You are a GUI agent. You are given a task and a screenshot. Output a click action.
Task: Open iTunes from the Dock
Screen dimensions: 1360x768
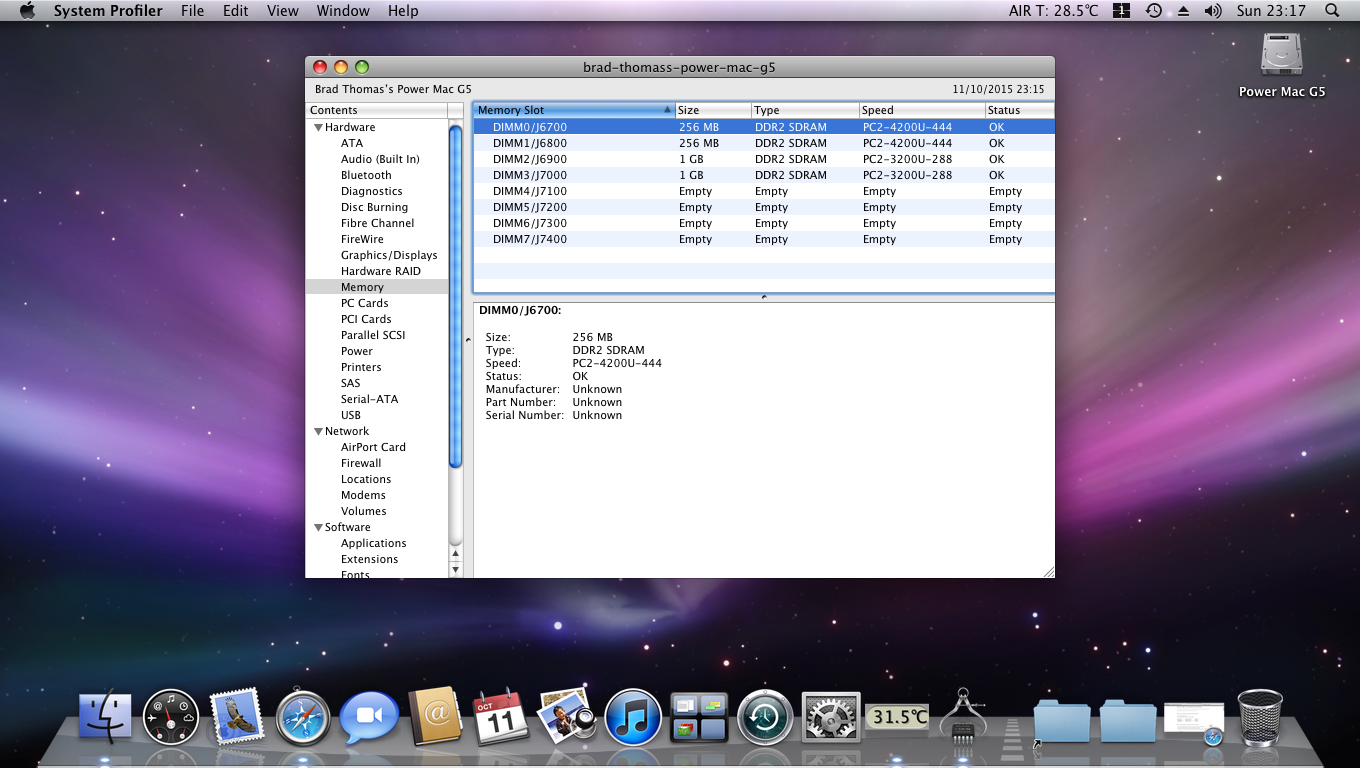coord(633,717)
